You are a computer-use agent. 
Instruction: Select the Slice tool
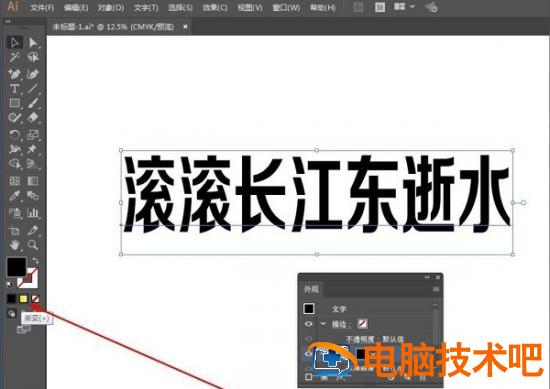33,230
